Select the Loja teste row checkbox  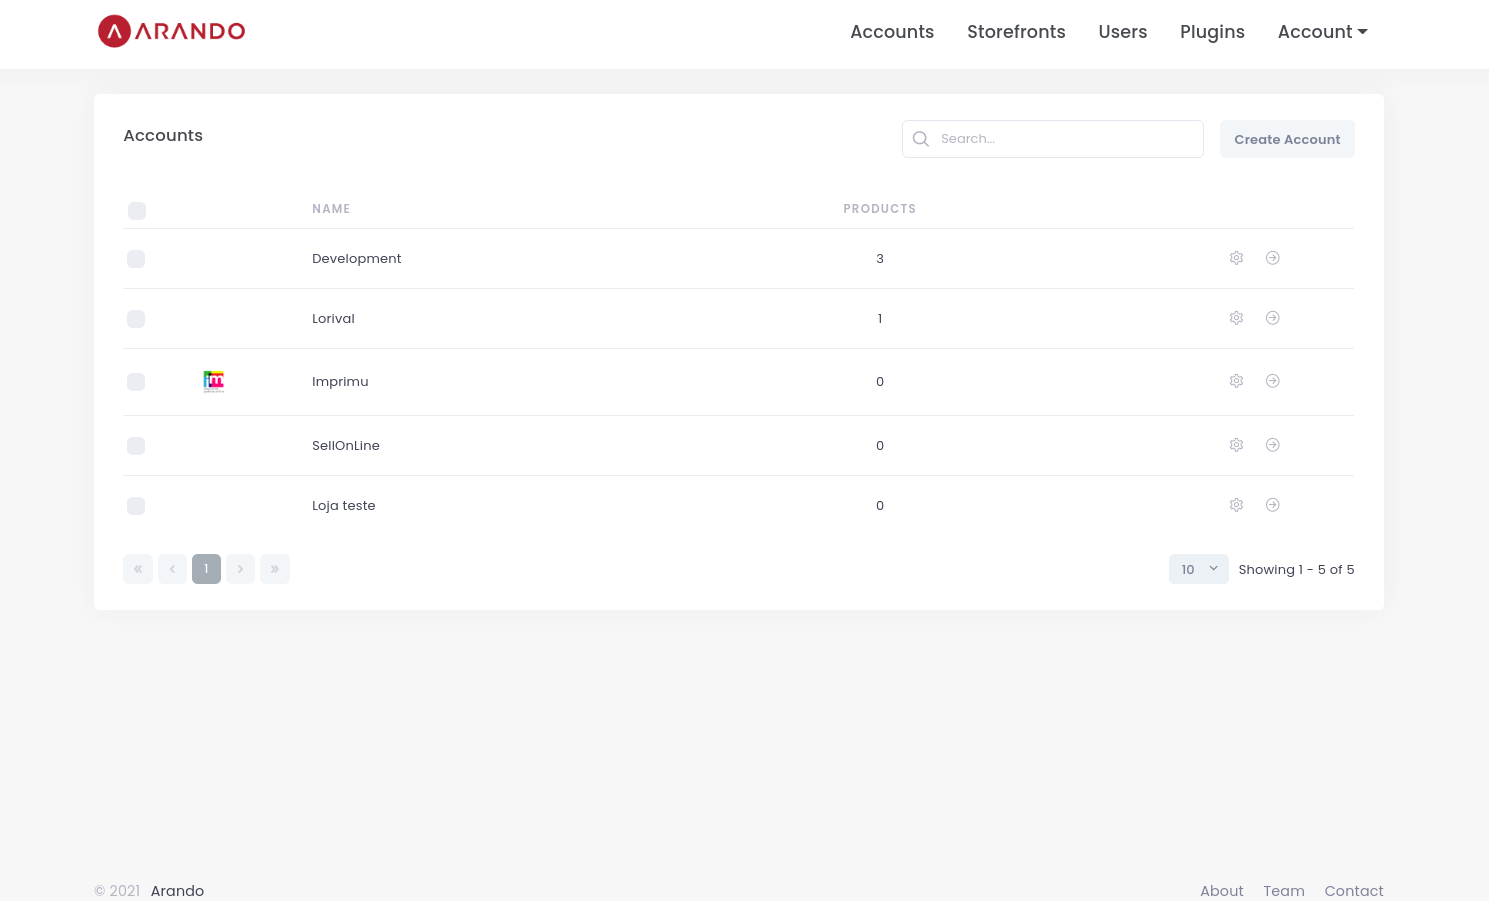tap(136, 506)
